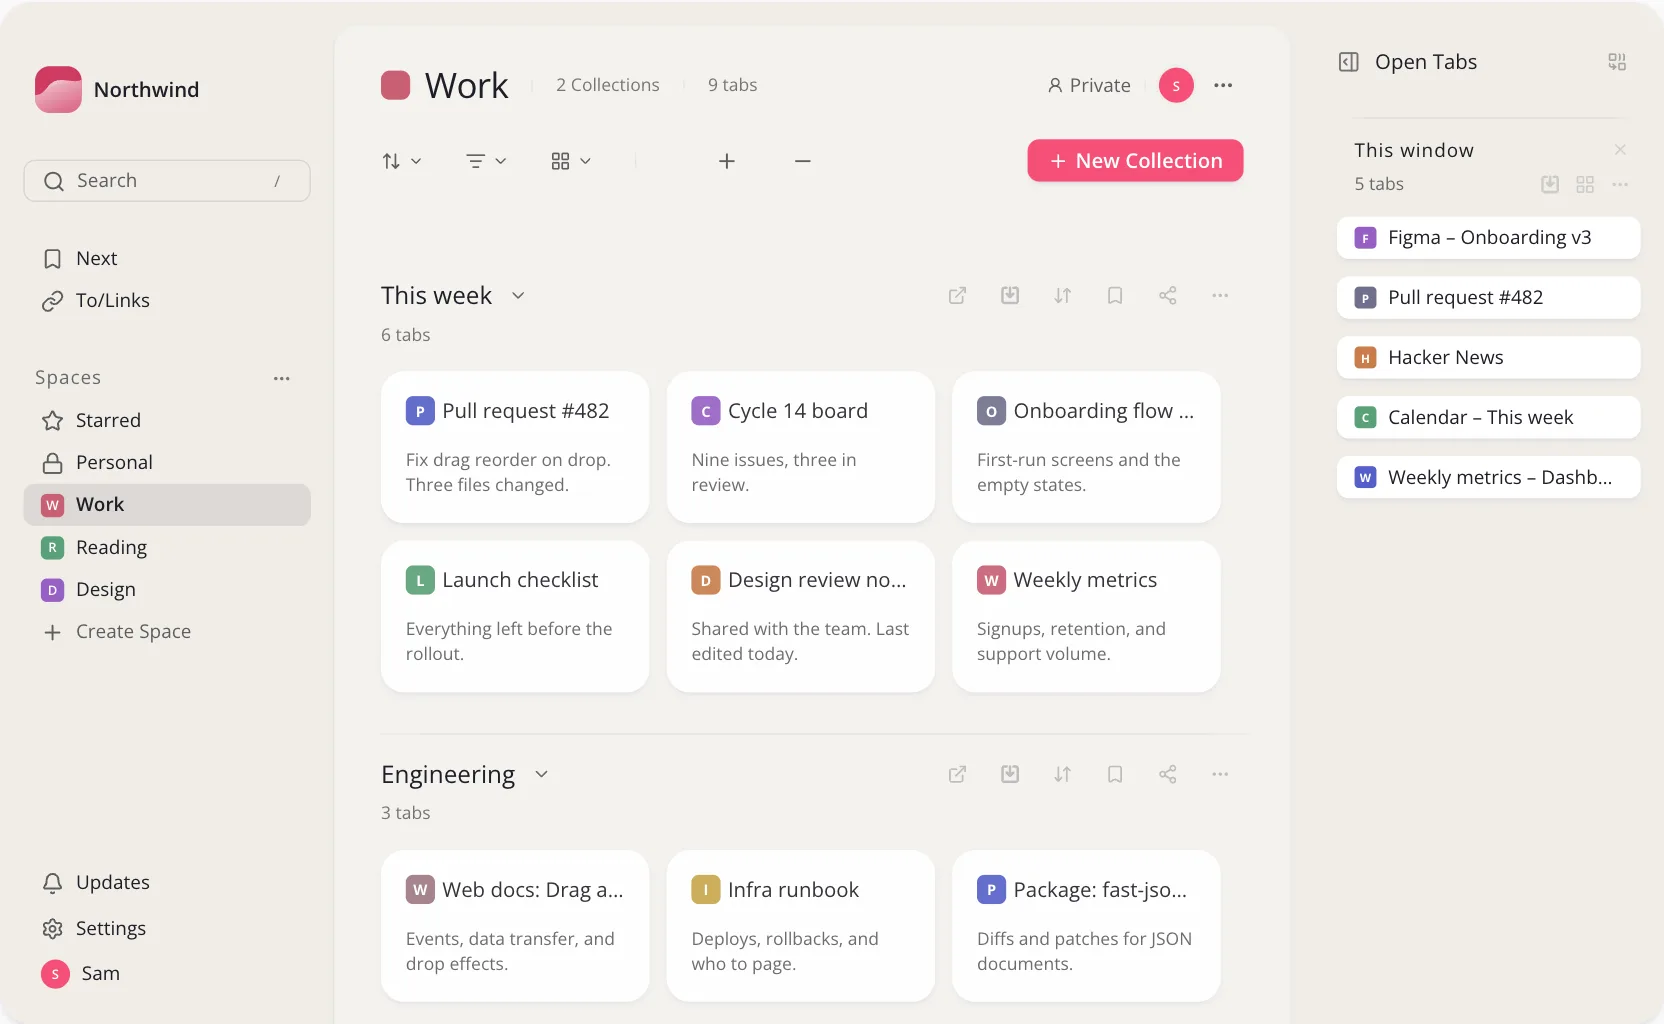Click Create Space in sidebar
The image size is (1664, 1024).
pos(167,631)
